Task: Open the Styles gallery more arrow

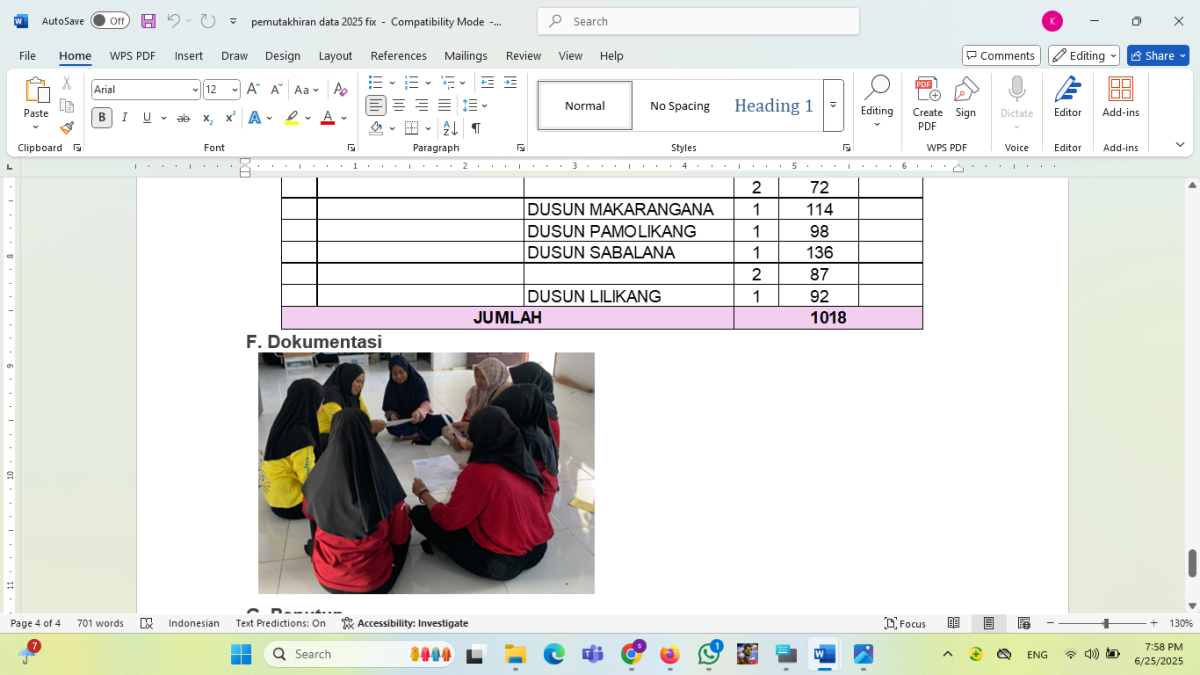Action: pyautogui.click(x=833, y=105)
